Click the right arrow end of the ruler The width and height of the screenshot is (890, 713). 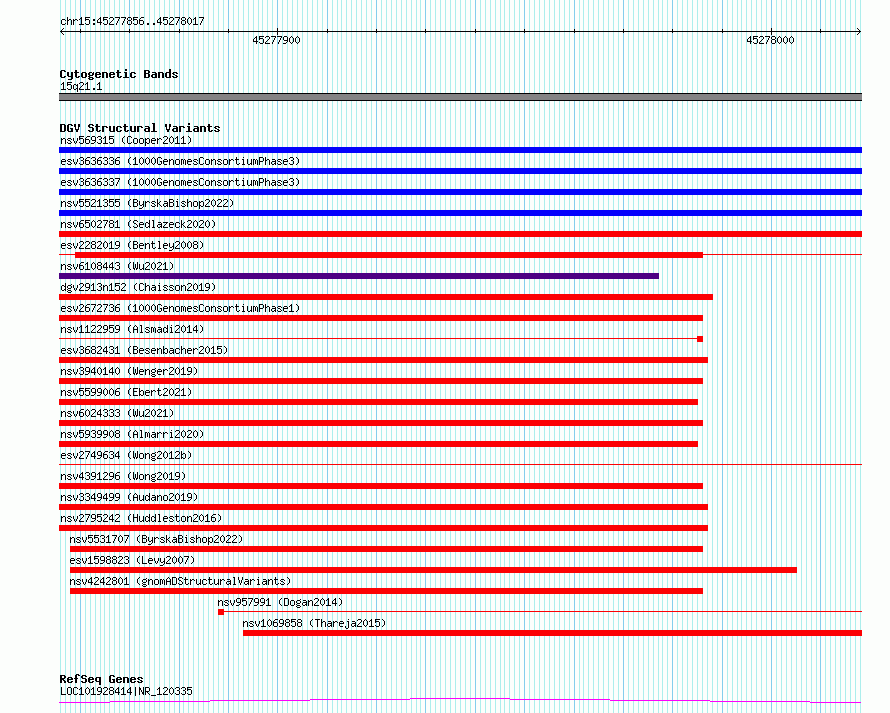coord(859,32)
